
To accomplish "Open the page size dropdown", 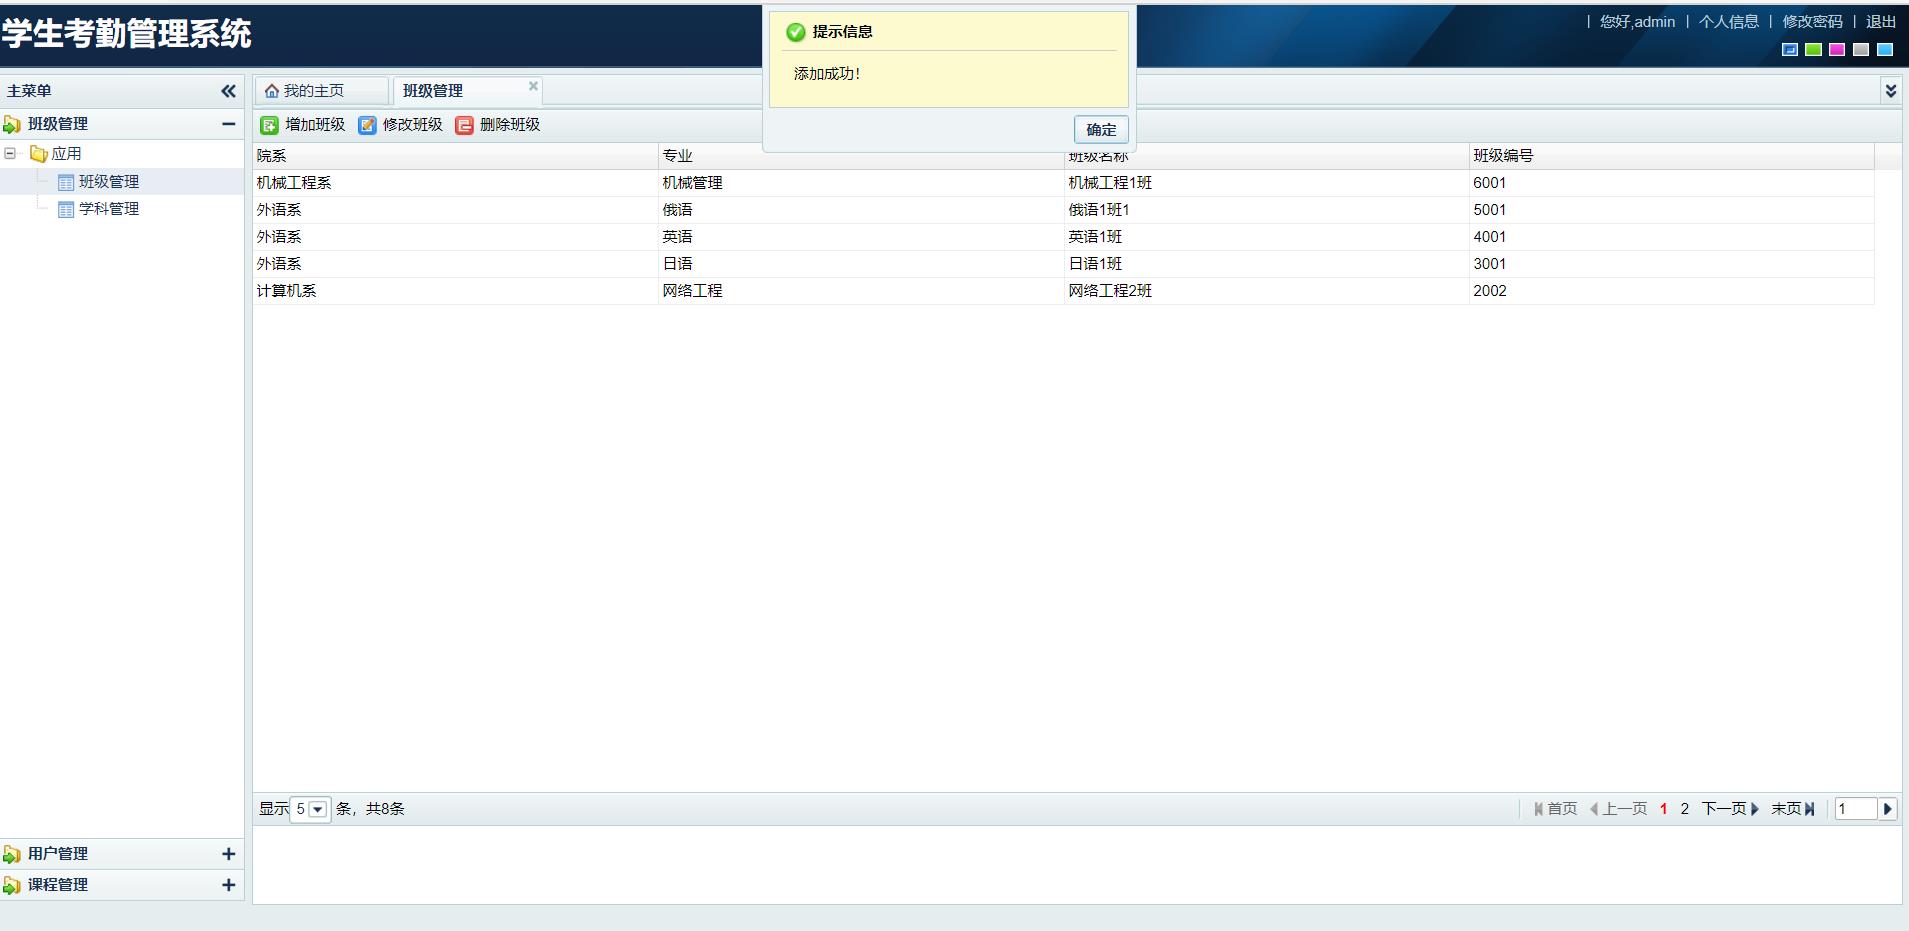I will pos(317,809).
